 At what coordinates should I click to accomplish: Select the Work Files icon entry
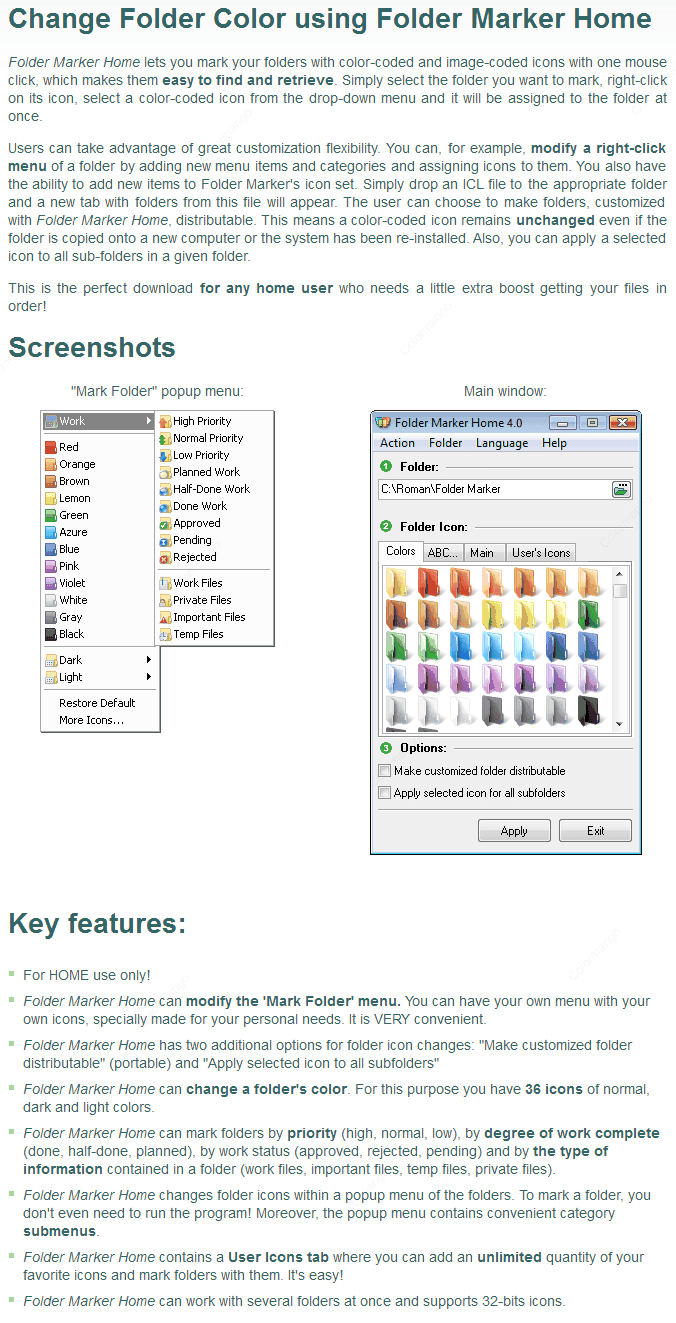(x=192, y=583)
